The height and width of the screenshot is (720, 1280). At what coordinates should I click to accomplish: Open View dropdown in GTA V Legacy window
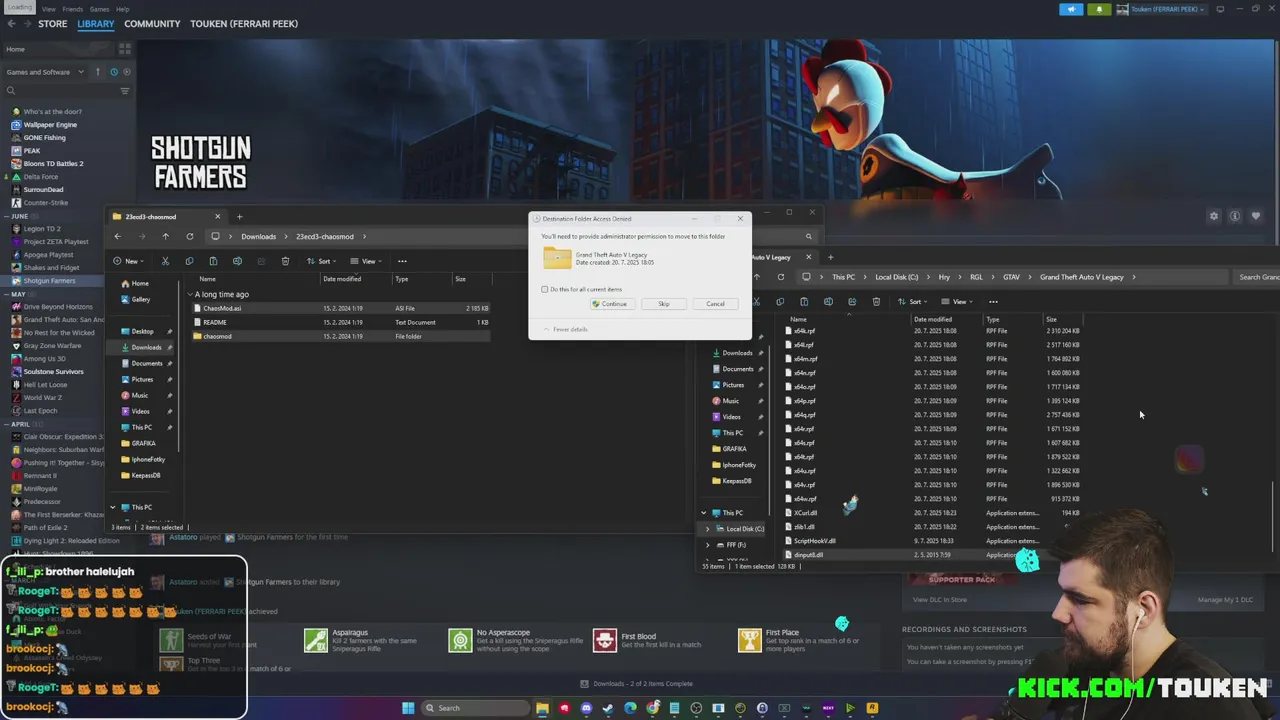(958, 302)
